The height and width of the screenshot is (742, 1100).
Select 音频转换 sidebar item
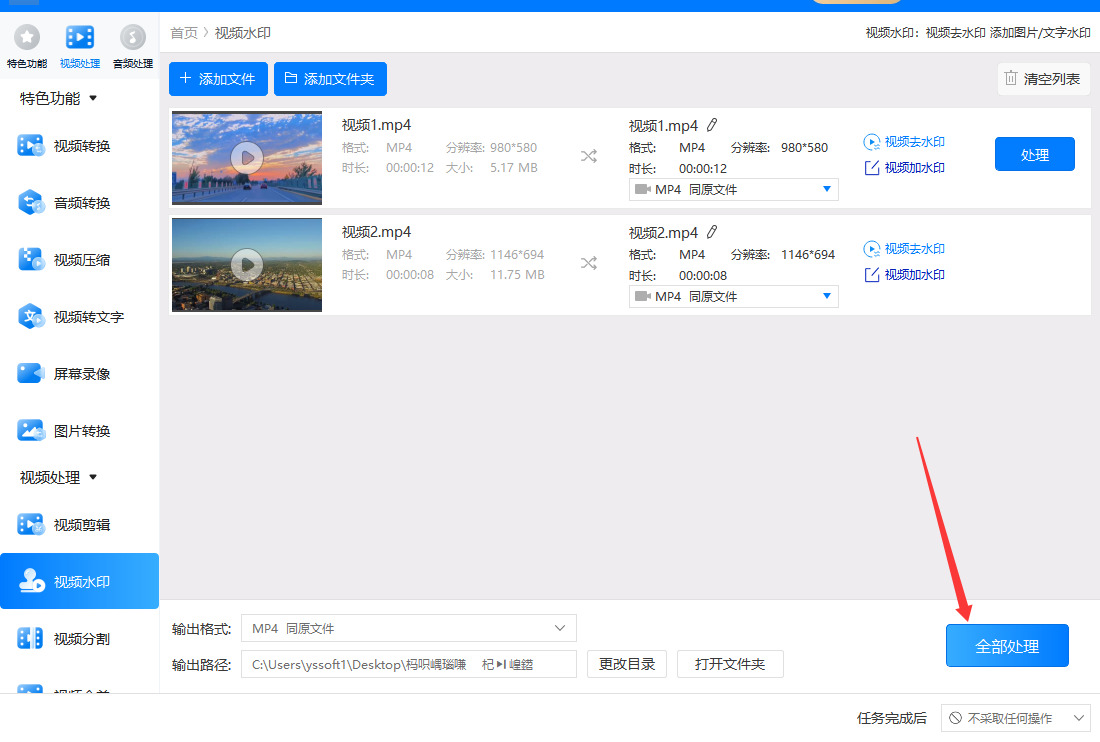pyautogui.click(x=79, y=203)
